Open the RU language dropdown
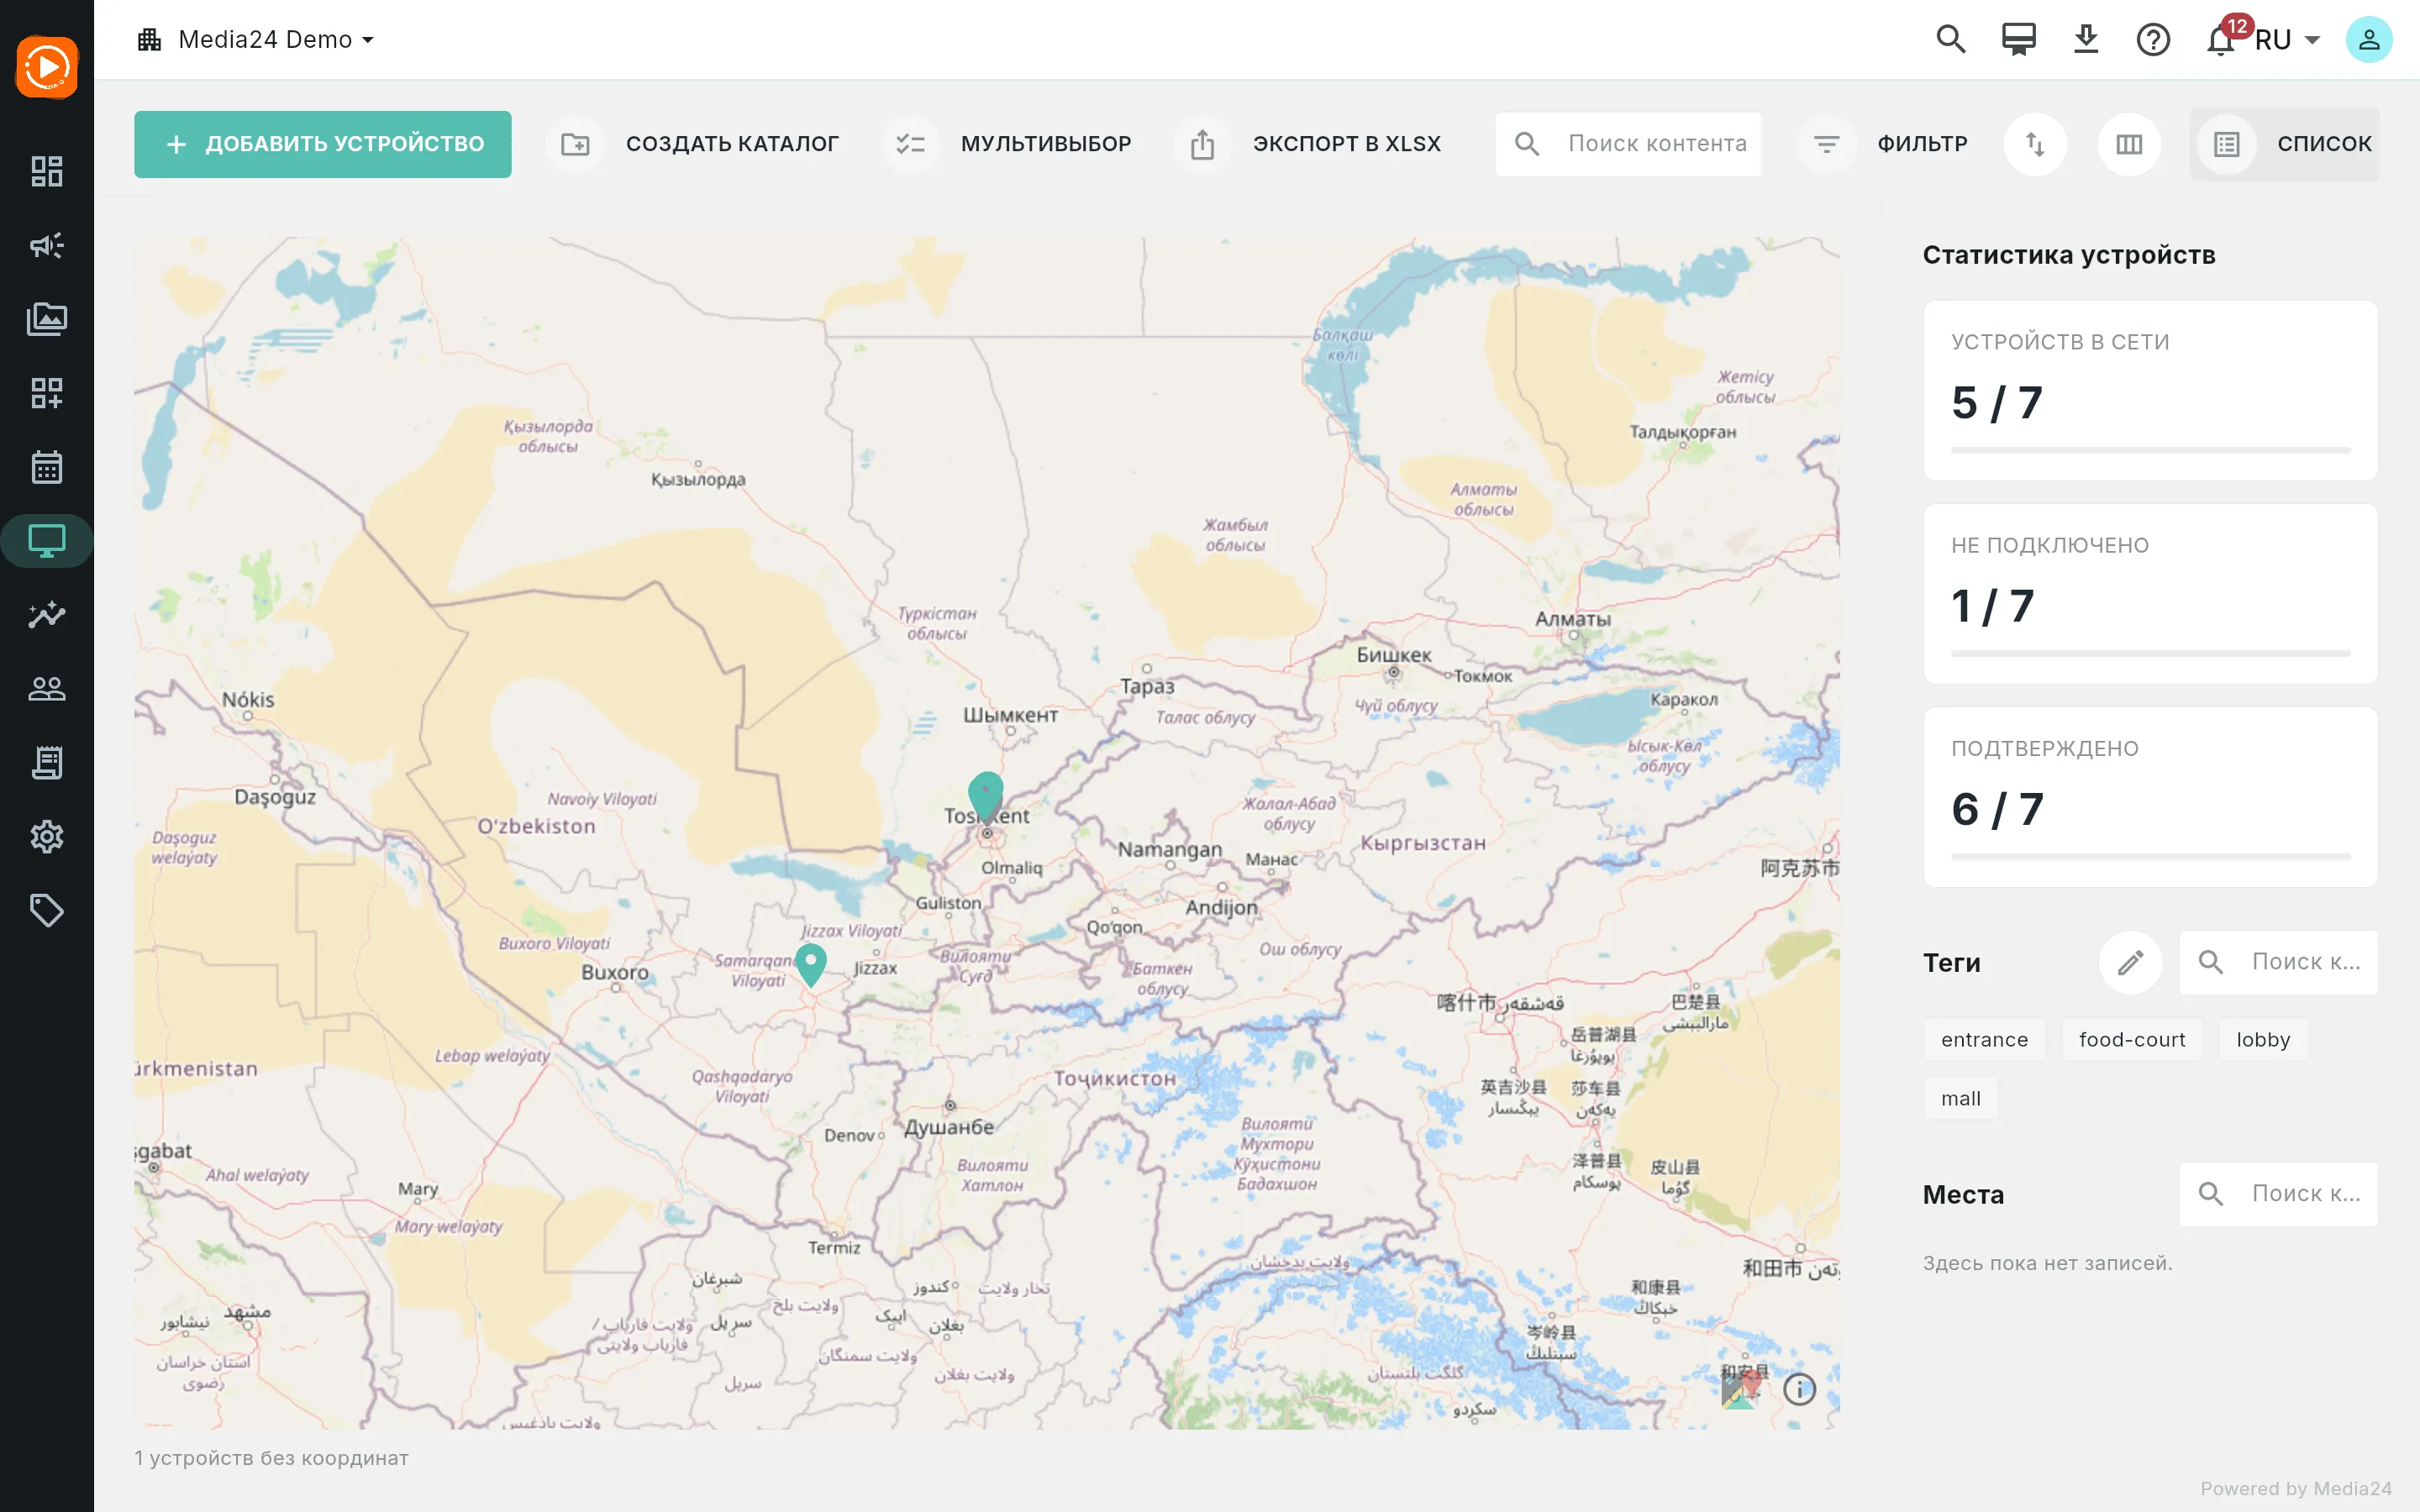Viewport: 2420px width, 1512px height. [2287, 40]
